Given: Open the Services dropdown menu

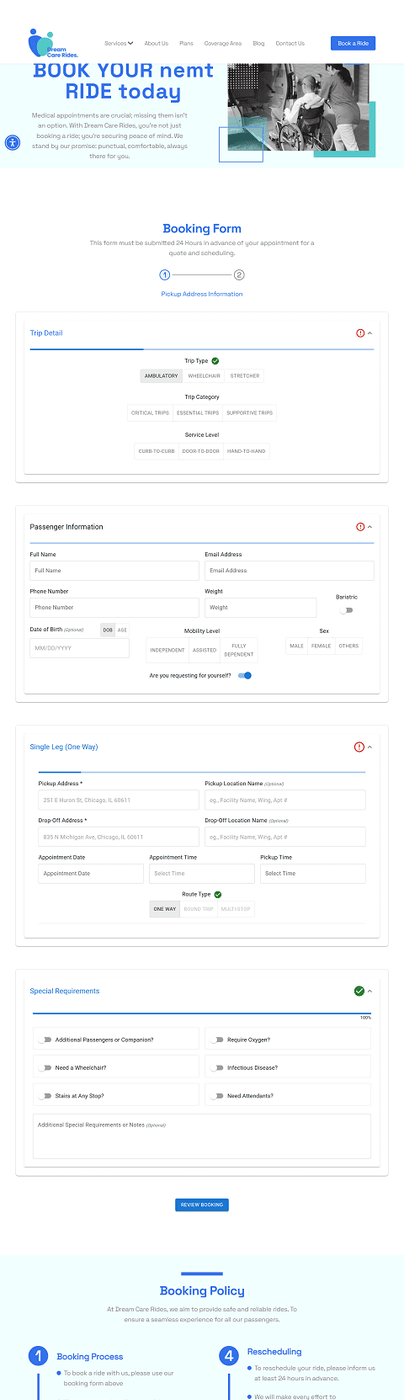Looking at the screenshot, I should [x=119, y=43].
